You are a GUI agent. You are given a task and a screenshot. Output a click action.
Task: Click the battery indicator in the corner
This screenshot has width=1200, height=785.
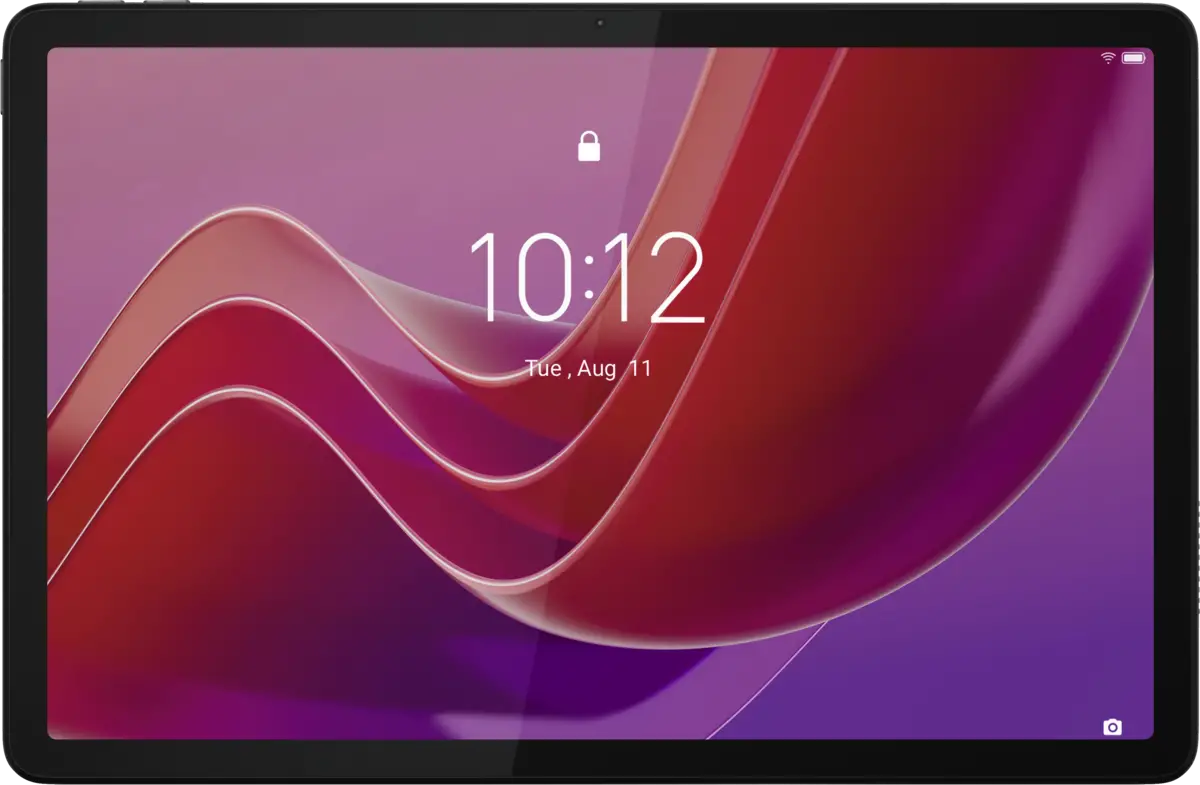coord(1135,59)
